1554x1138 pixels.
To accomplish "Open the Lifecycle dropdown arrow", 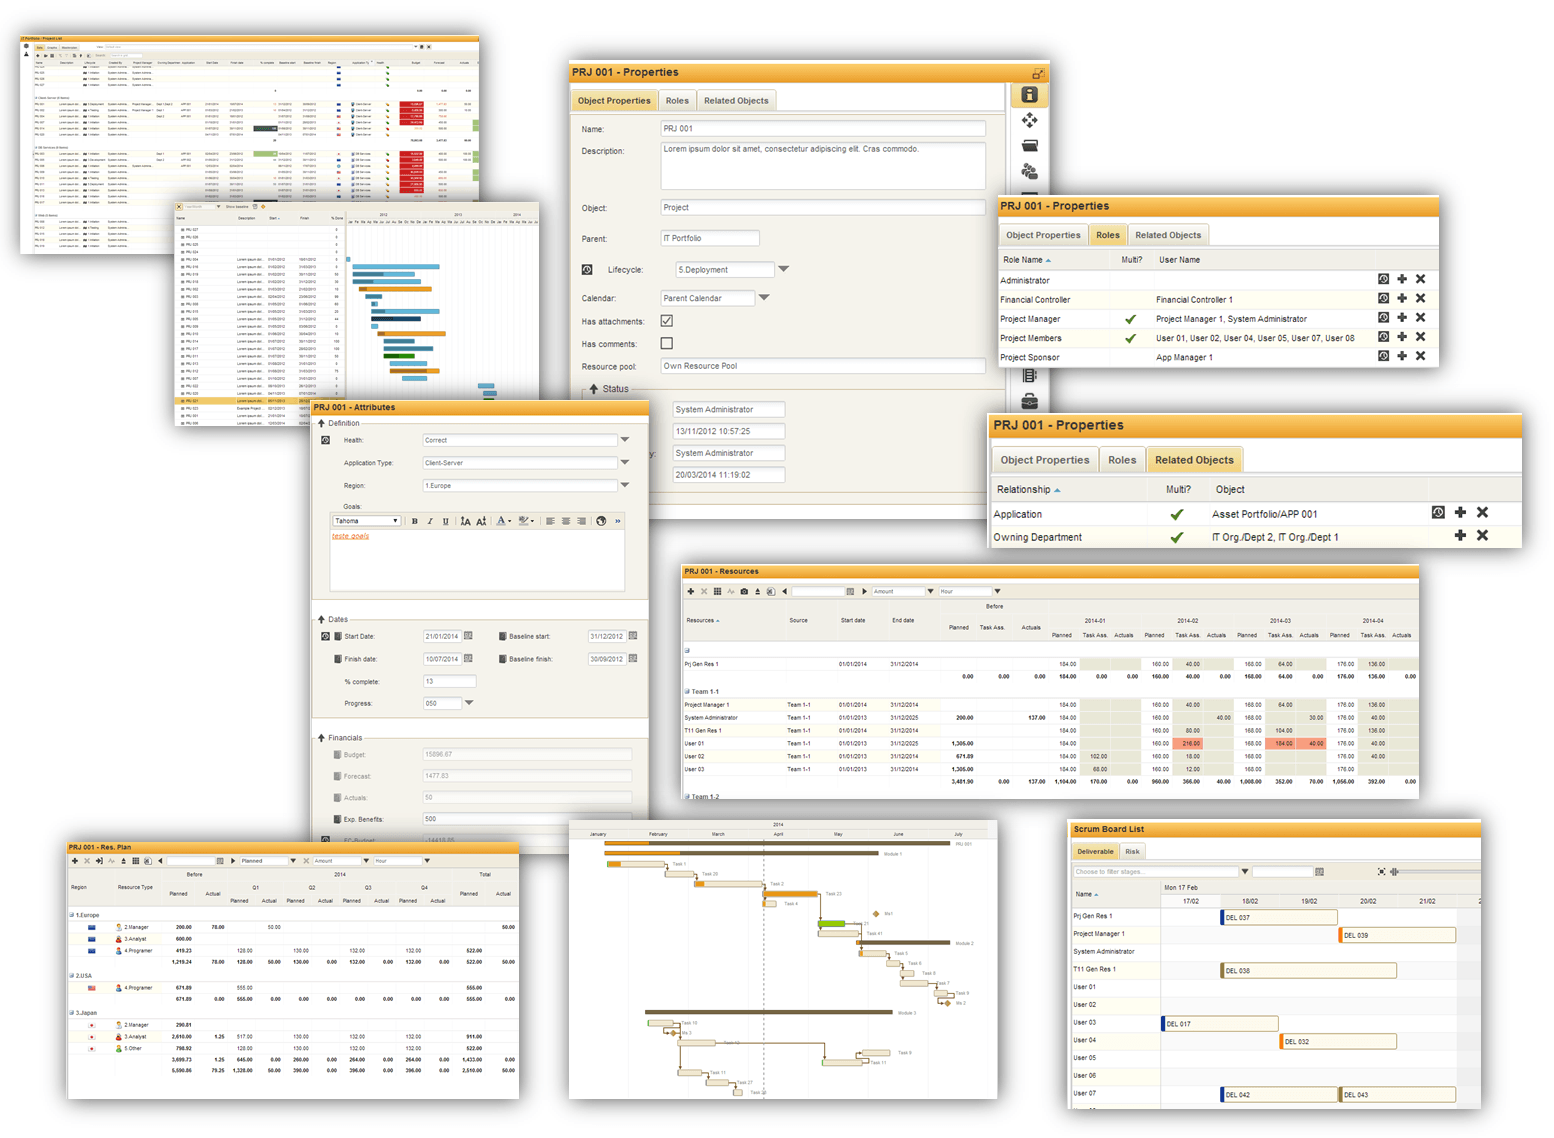I will click(784, 269).
